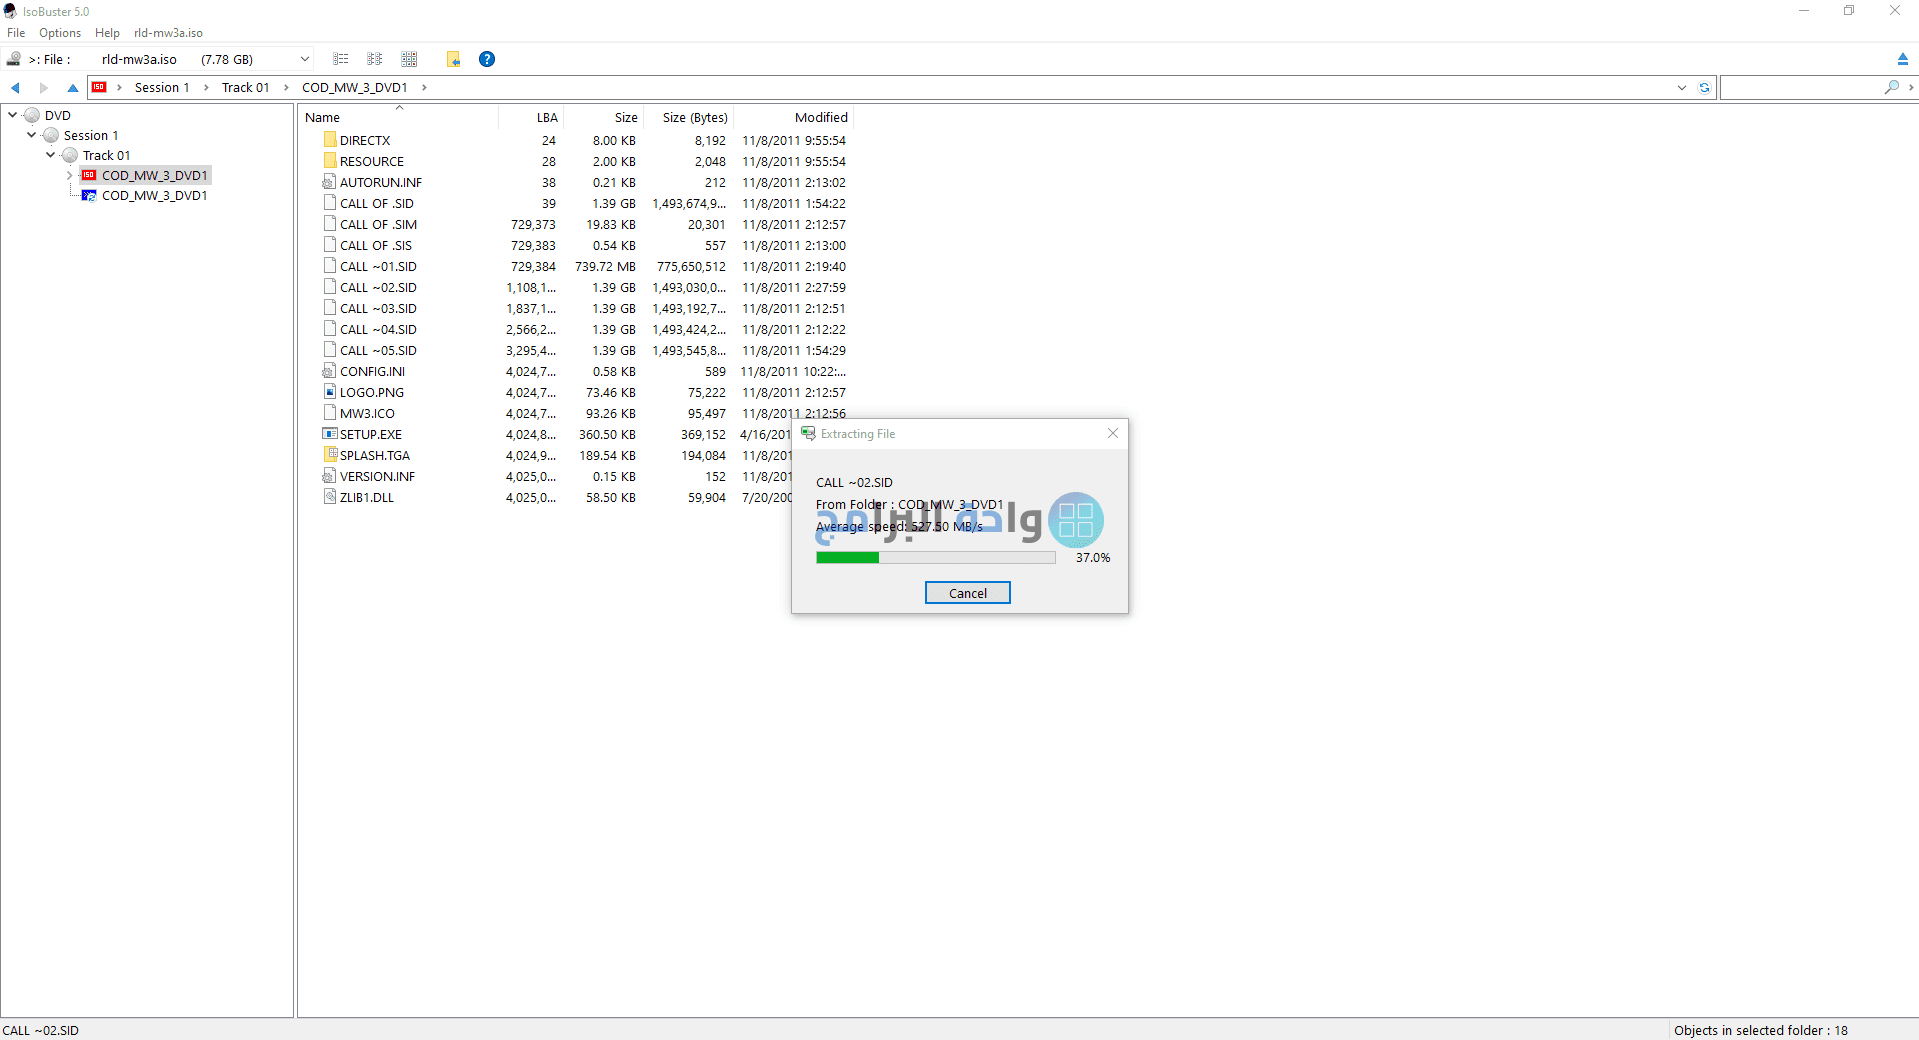Viewport: 1919px width, 1040px height.
Task: Sort the list by Name column
Action: pyautogui.click(x=398, y=118)
